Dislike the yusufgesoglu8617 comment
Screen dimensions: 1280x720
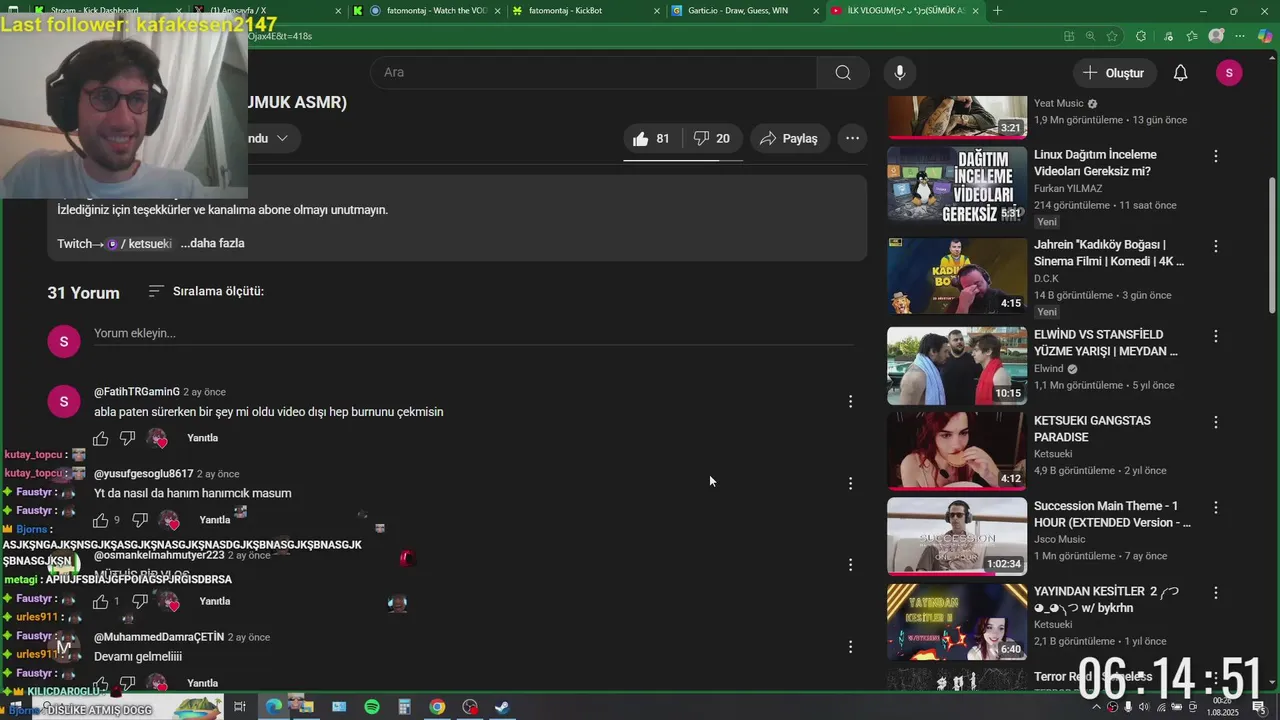[140, 520]
